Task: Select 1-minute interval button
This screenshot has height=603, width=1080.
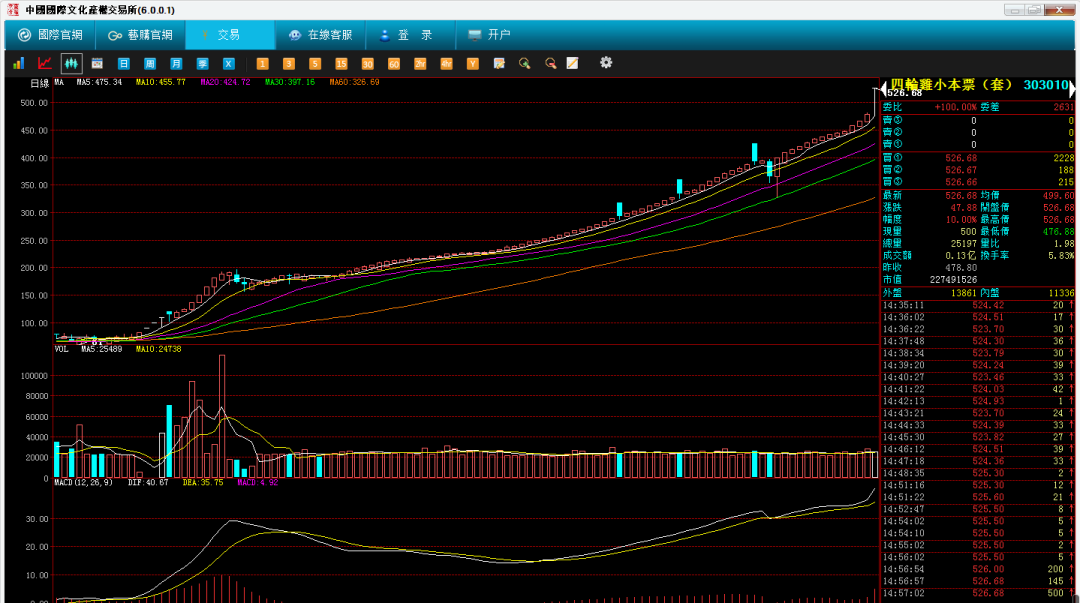Action: (x=262, y=63)
